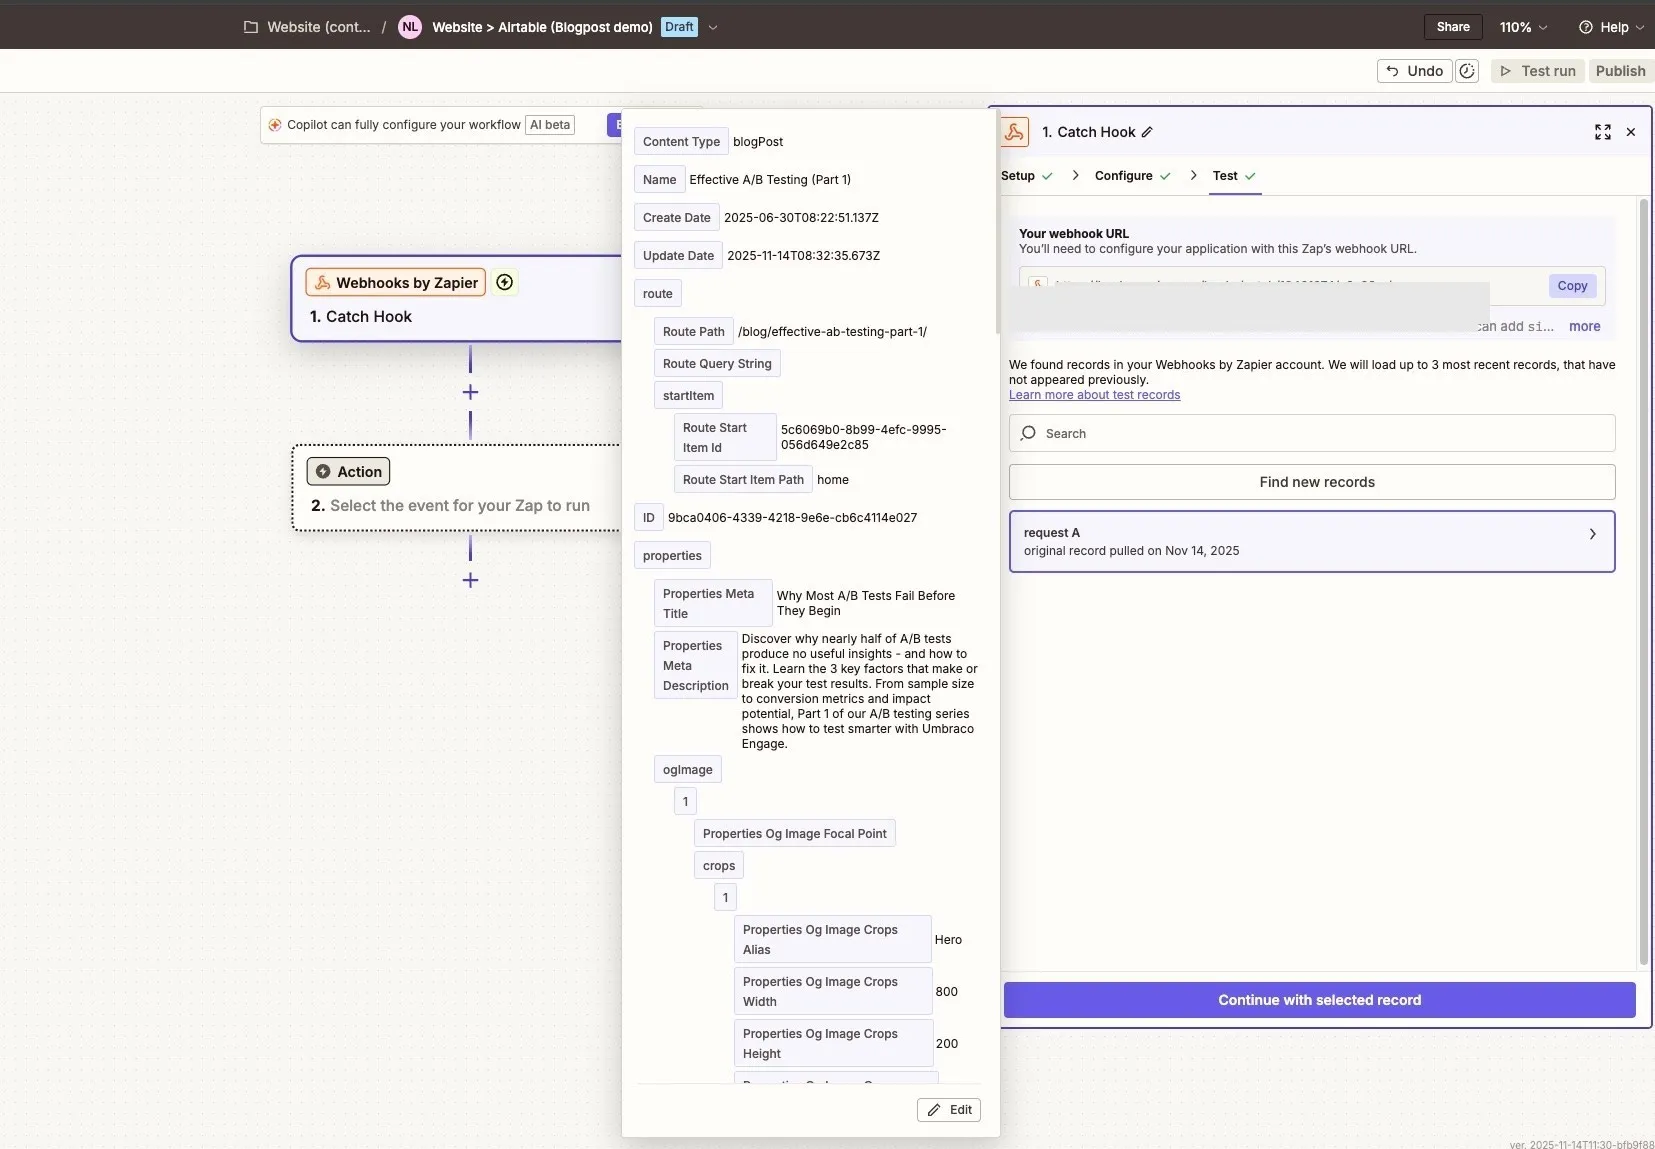Click the info icon beside Webhooks by Zapier
The height and width of the screenshot is (1149, 1655).
[x=504, y=282]
